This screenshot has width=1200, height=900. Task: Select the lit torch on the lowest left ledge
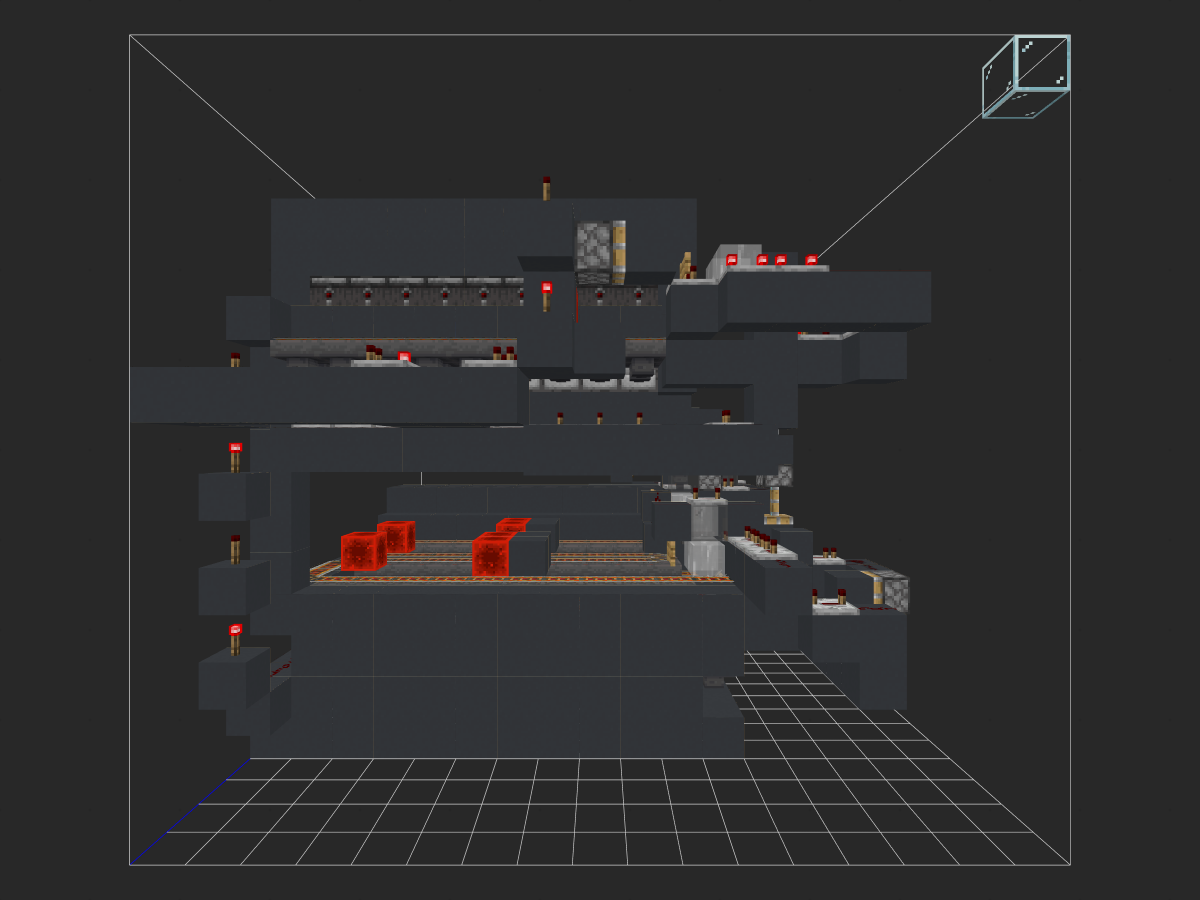(235, 637)
